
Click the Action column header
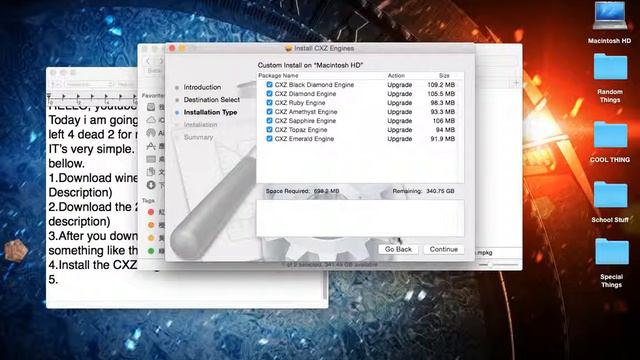pos(396,76)
